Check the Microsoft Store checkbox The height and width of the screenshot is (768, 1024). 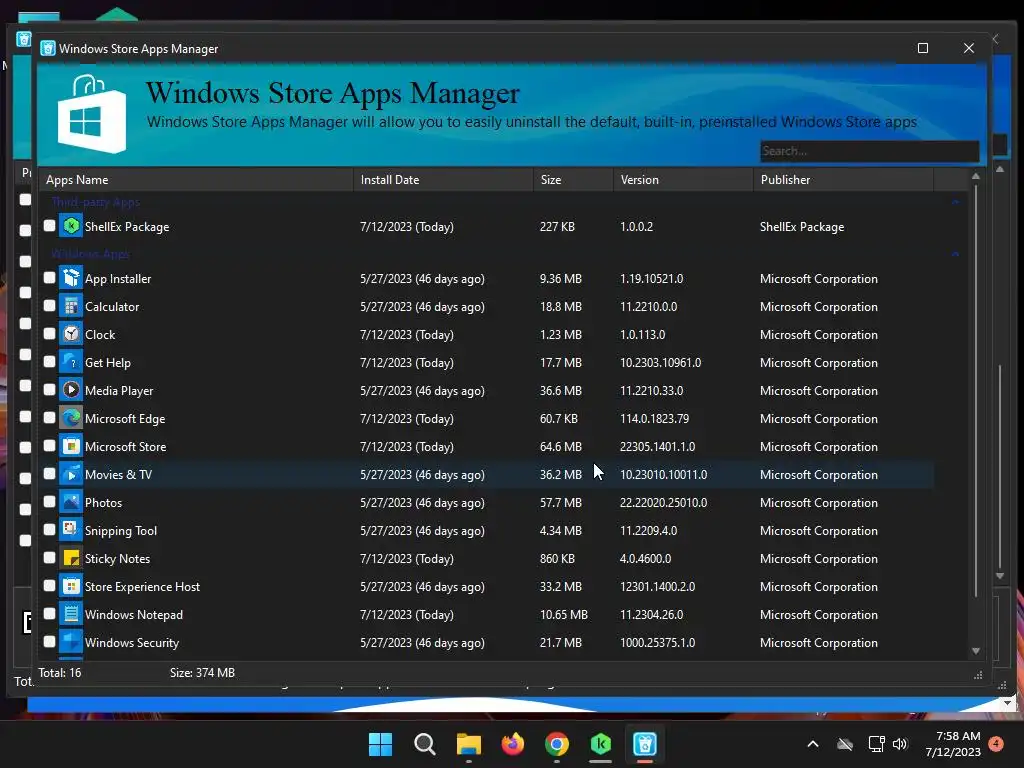tap(49, 446)
